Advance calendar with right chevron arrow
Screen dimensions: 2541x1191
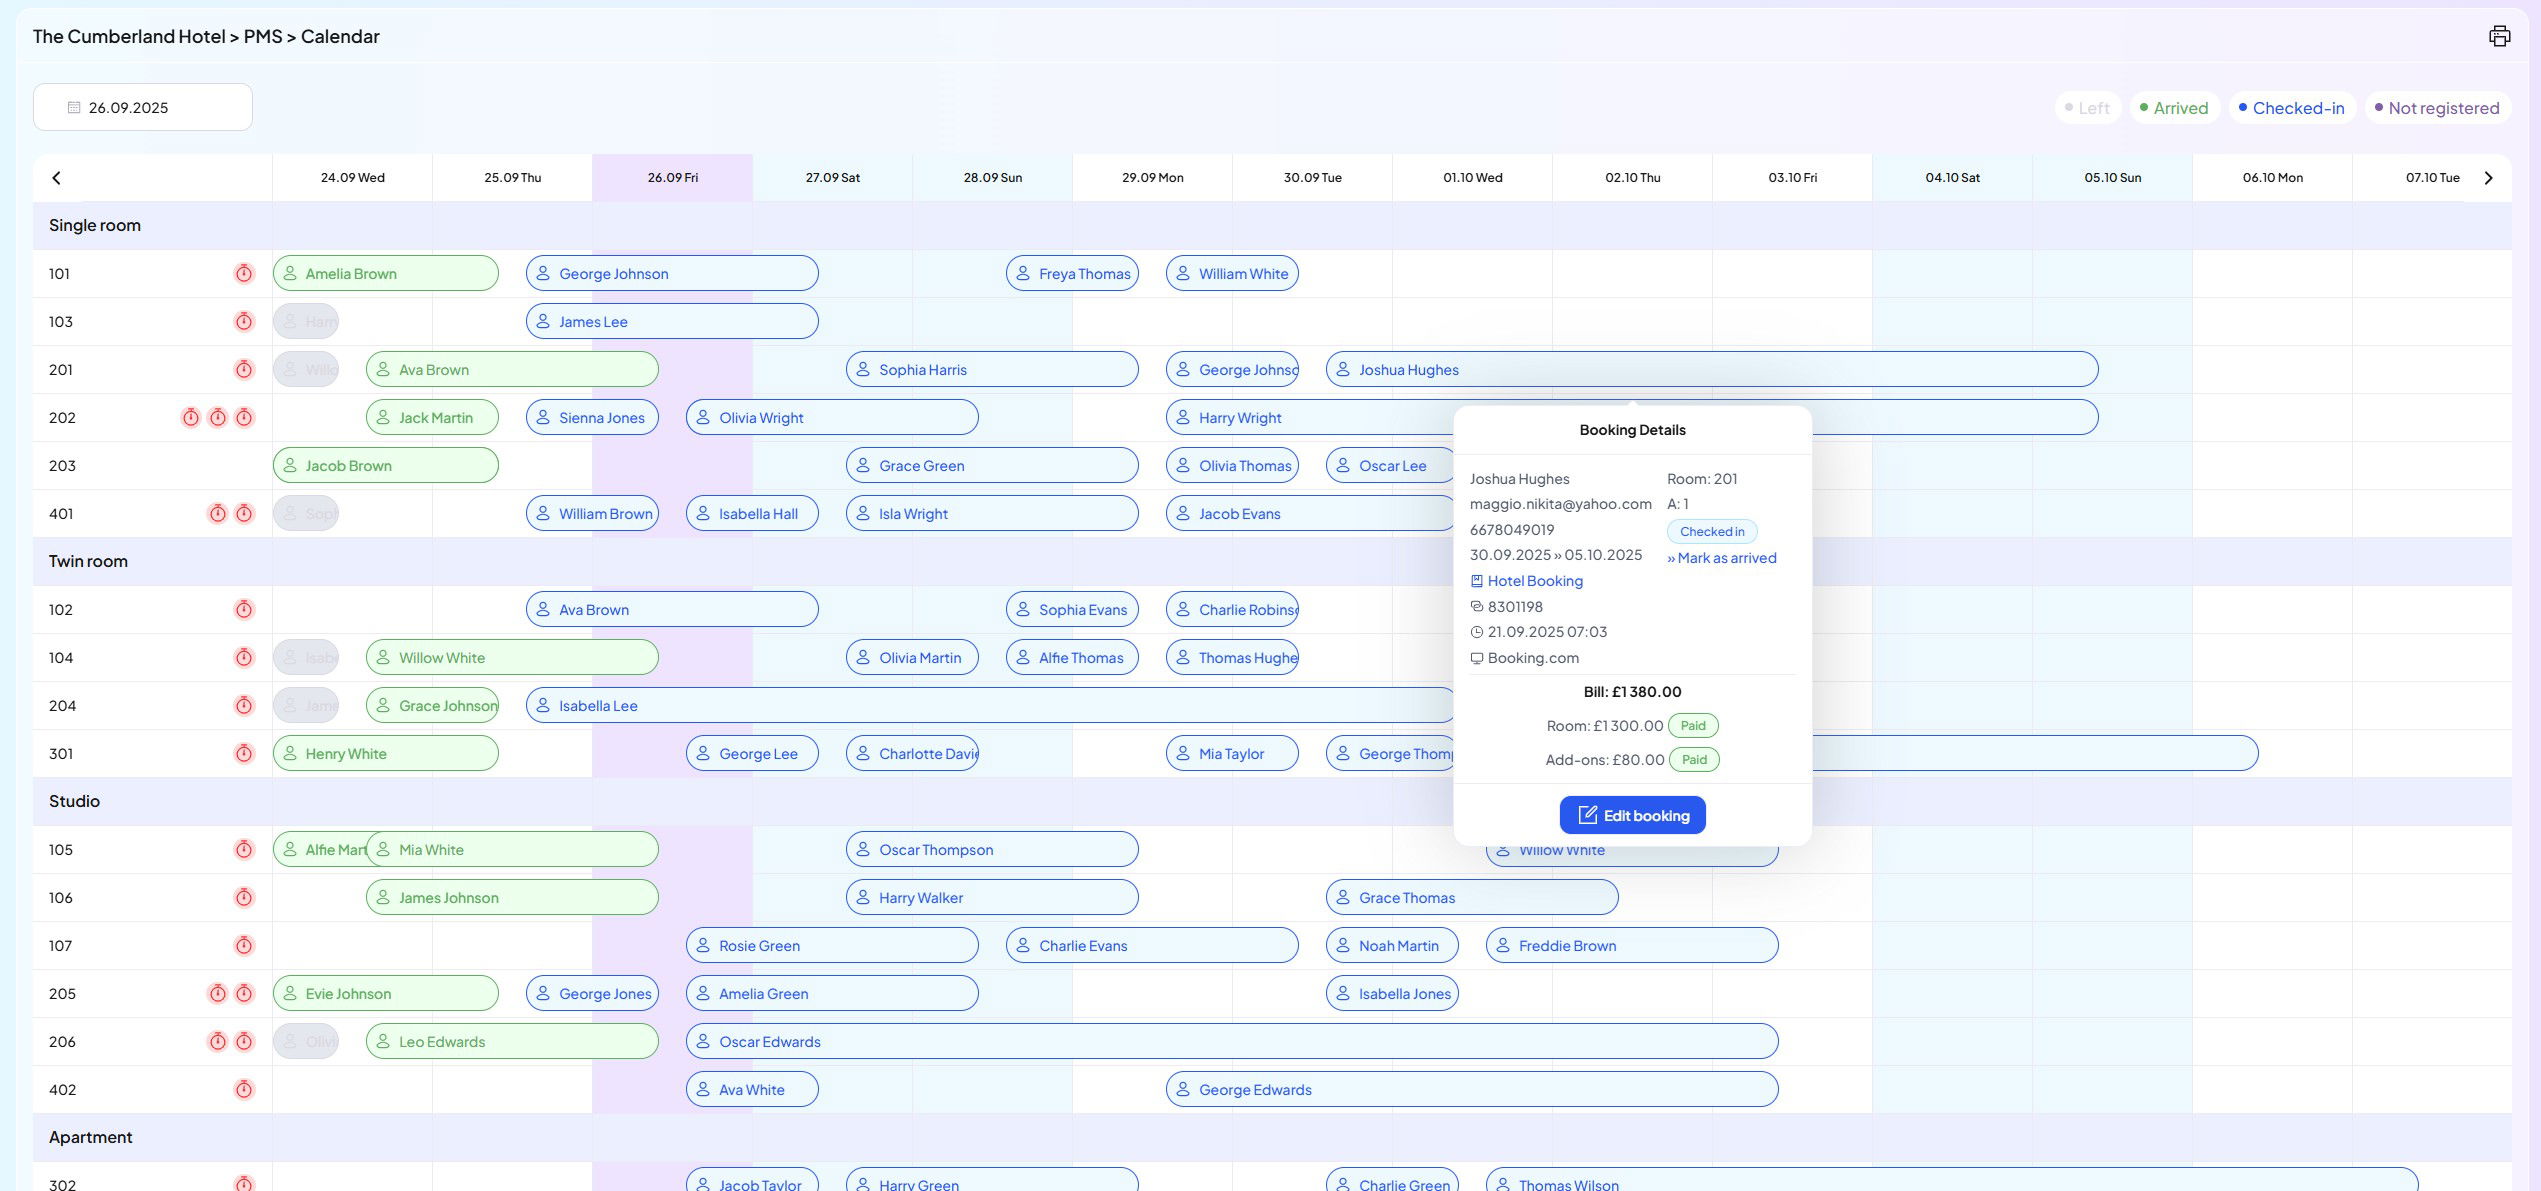click(x=2488, y=178)
